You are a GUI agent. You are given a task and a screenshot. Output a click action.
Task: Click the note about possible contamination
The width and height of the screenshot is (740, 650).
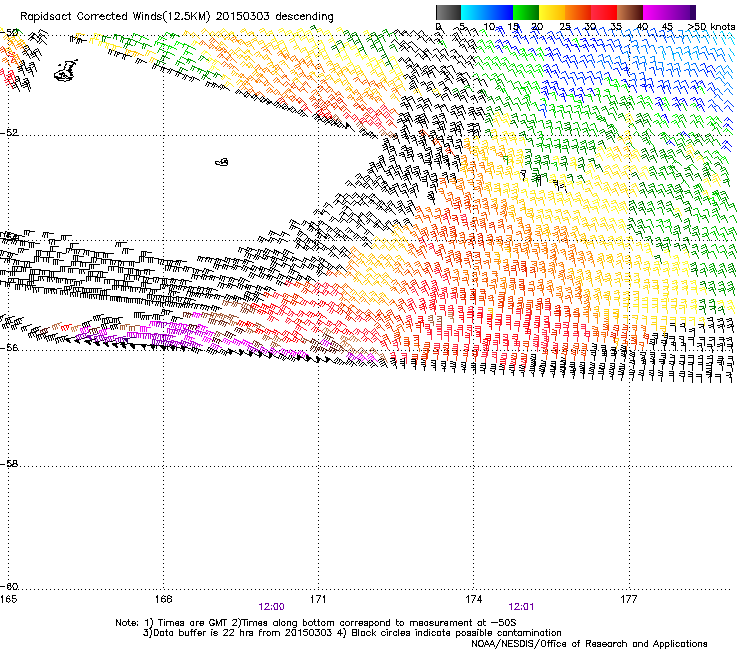pos(450,633)
